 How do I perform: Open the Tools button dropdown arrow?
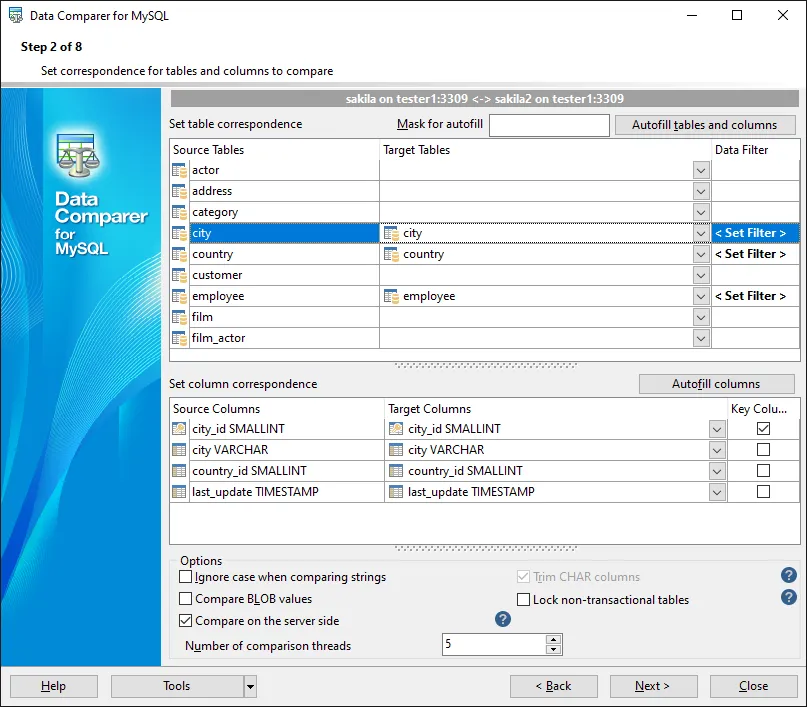pyautogui.click(x=250, y=686)
